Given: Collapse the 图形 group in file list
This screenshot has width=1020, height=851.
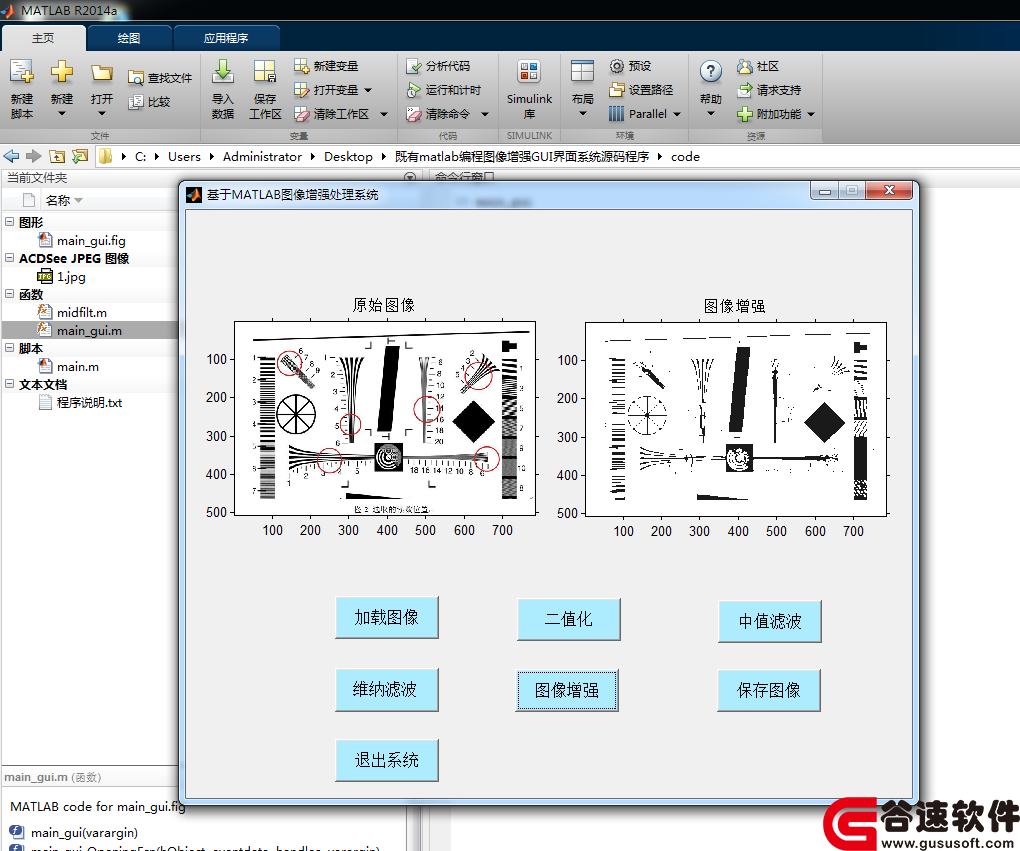Looking at the screenshot, I should (x=9, y=221).
